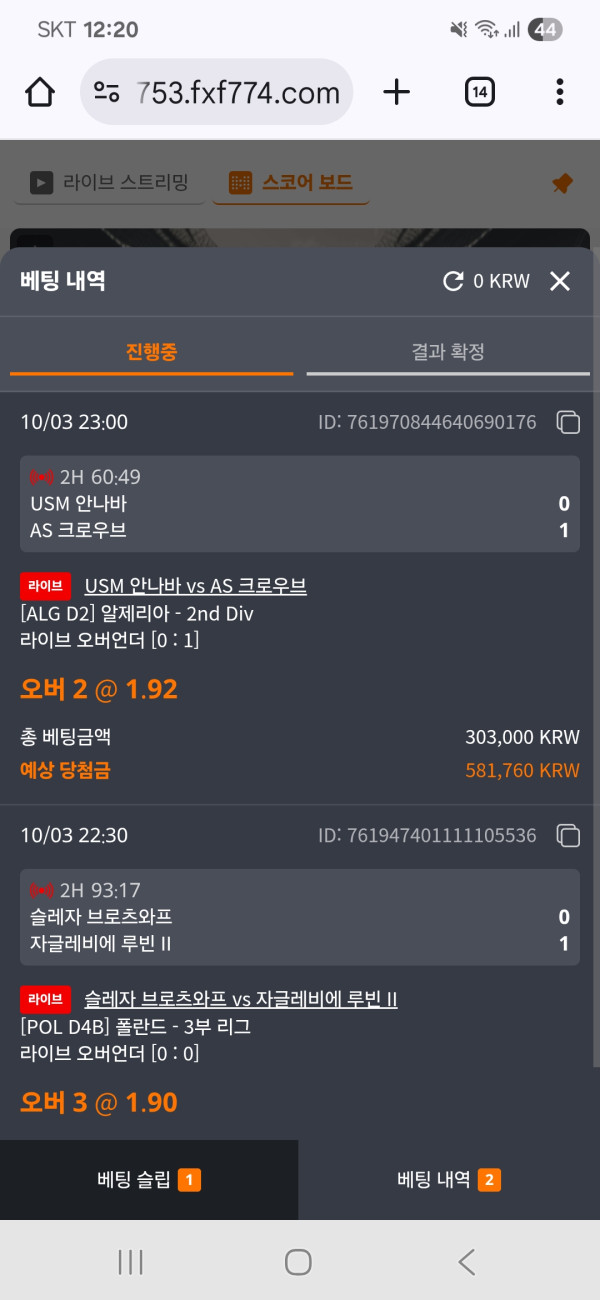The height and width of the screenshot is (1300, 600).
Task: Open the 베팅 슬립 bottom tab
Action: click(x=149, y=1180)
